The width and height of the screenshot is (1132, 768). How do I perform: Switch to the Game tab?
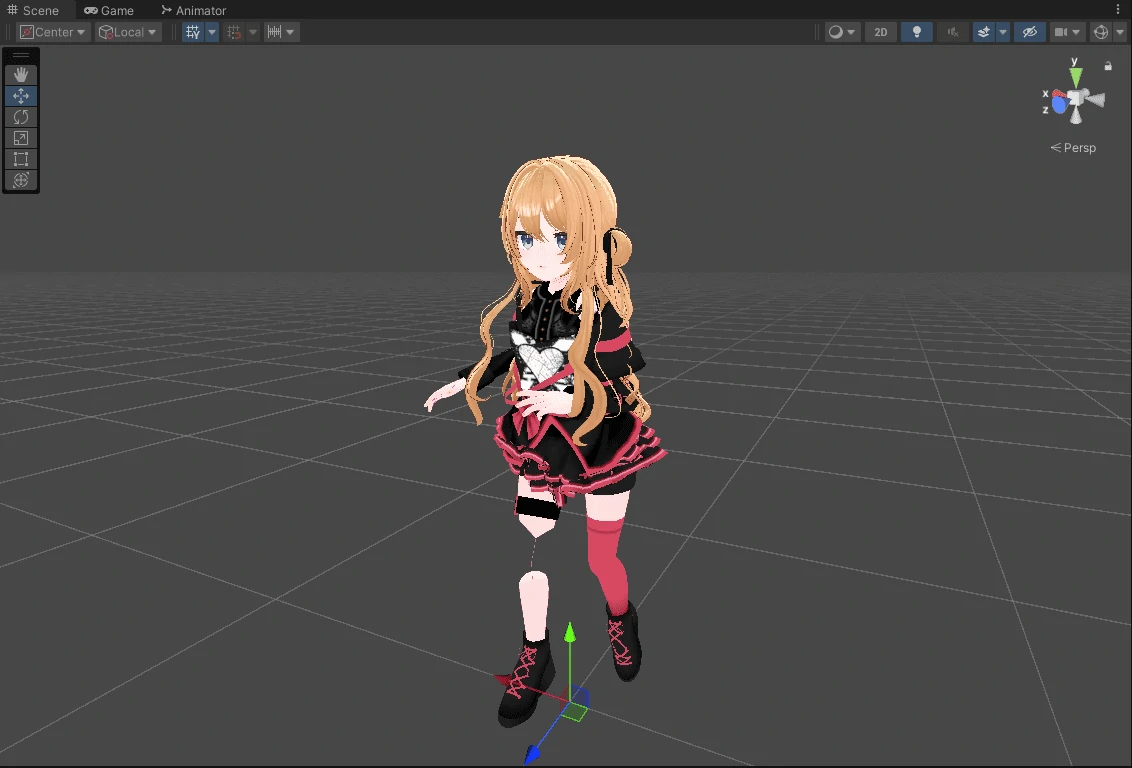point(110,10)
